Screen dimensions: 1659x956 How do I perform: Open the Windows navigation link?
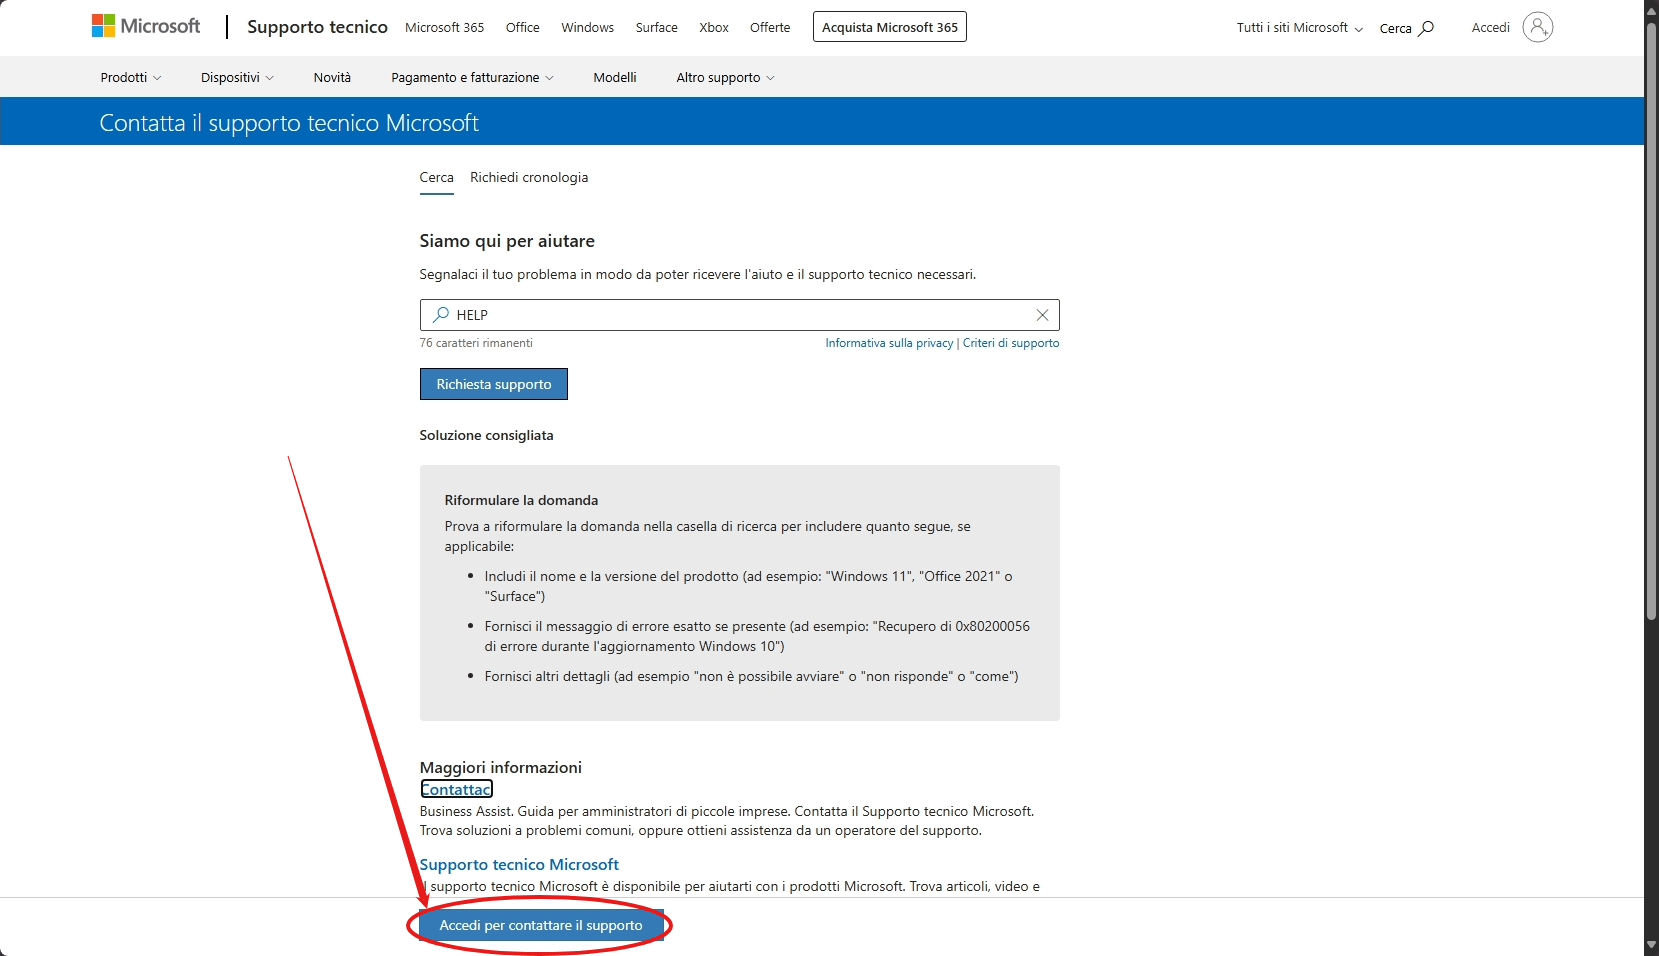(587, 27)
